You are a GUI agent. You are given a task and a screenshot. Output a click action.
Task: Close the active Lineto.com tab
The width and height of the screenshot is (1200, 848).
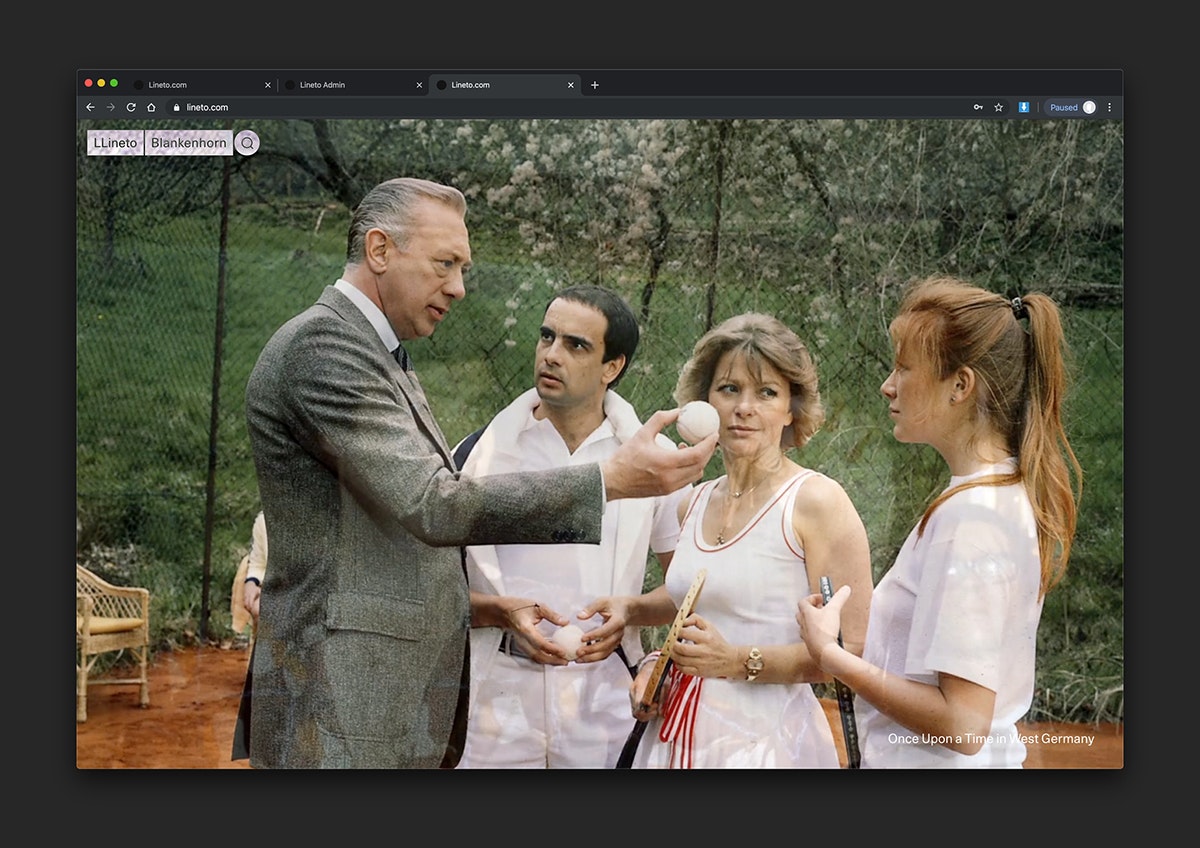[571, 85]
